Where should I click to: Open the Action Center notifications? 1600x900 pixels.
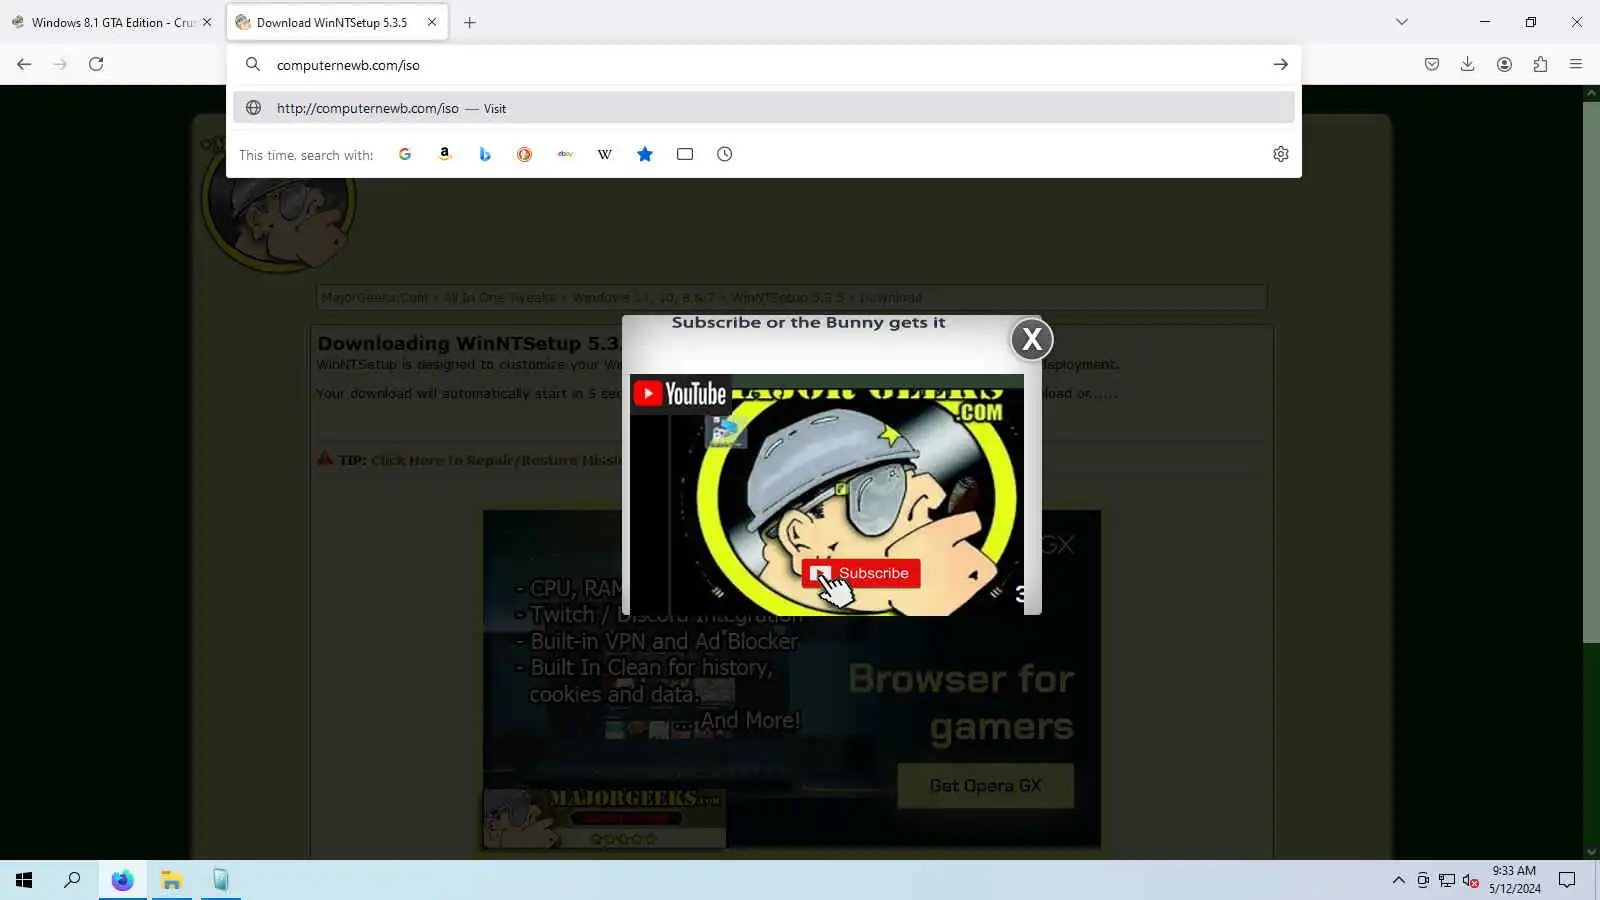coord(1567,880)
